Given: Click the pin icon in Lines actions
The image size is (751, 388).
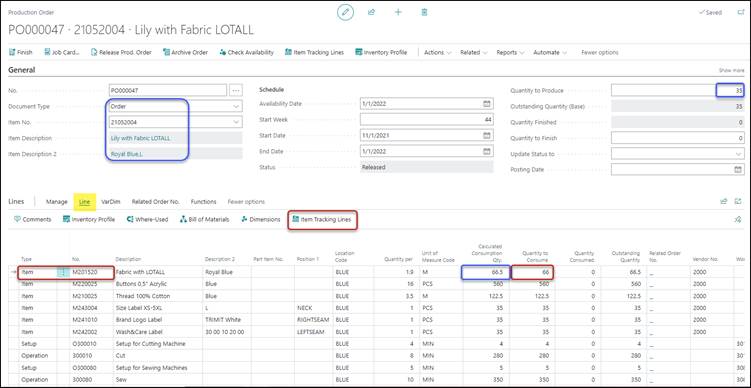Looking at the screenshot, I should click(x=738, y=220).
